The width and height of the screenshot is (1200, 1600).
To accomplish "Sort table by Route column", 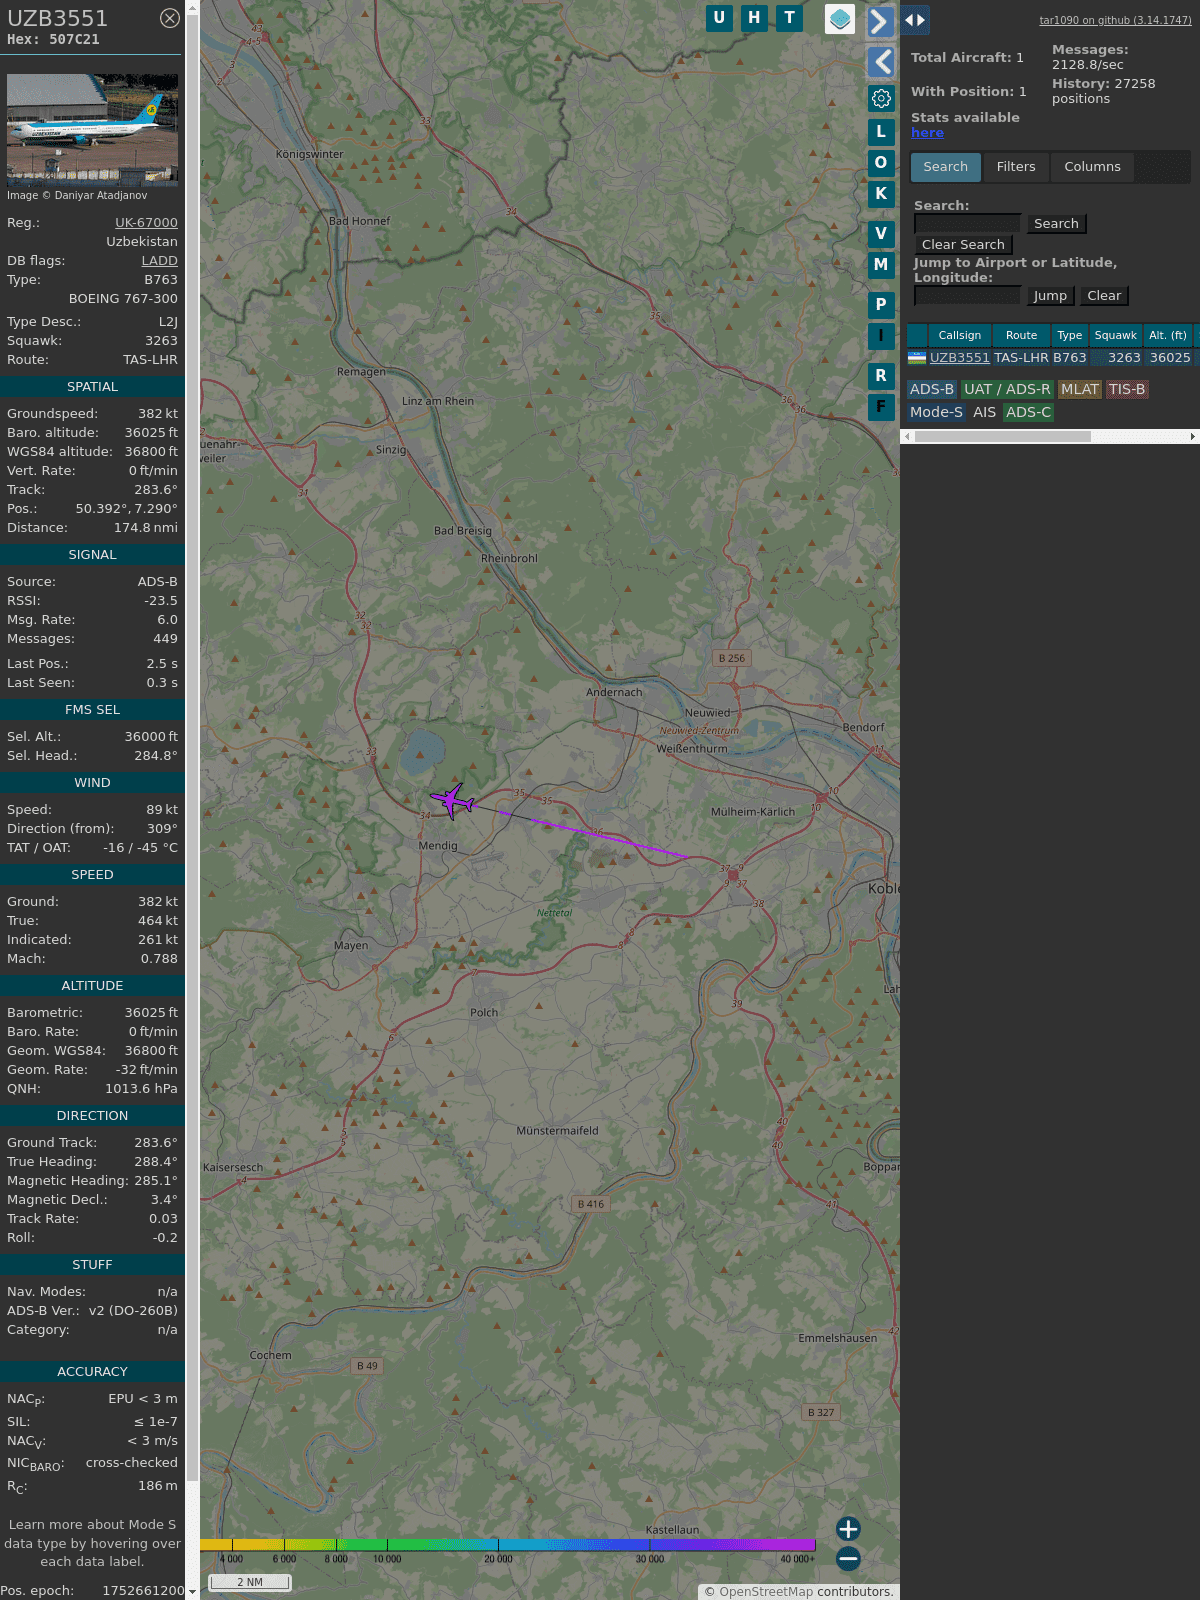I will point(1021,335).
